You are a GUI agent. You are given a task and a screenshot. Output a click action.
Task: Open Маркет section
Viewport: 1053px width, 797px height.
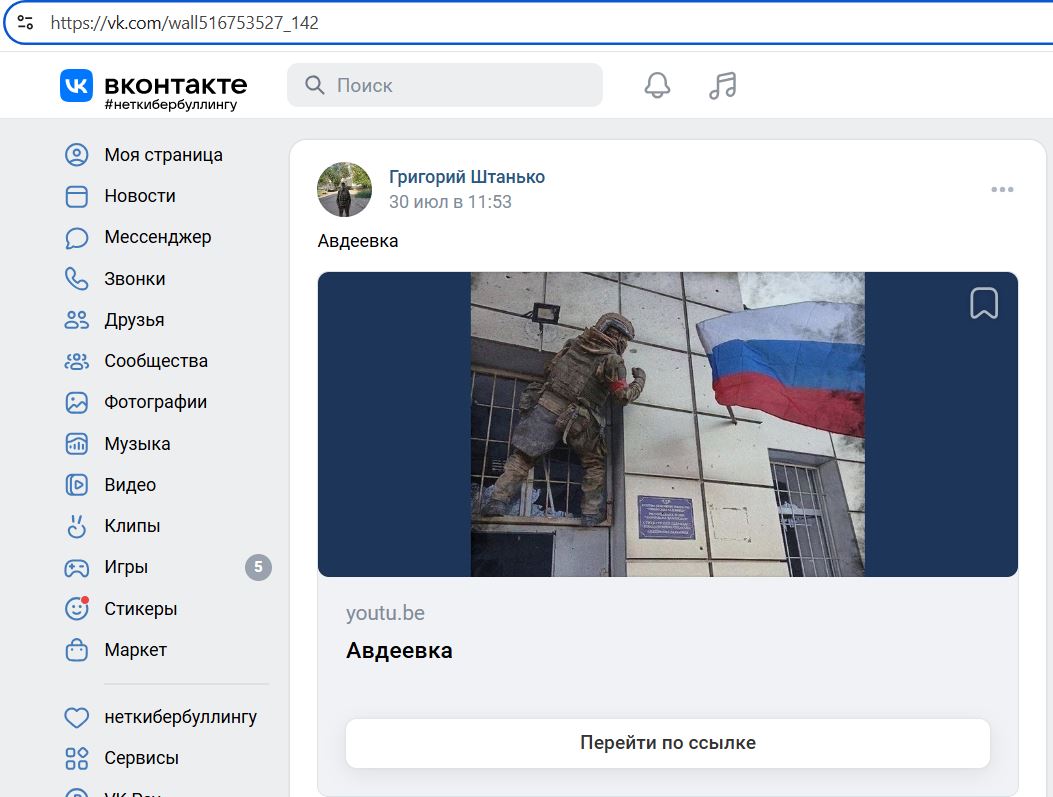pyautogui.click(x=135, y=650)
